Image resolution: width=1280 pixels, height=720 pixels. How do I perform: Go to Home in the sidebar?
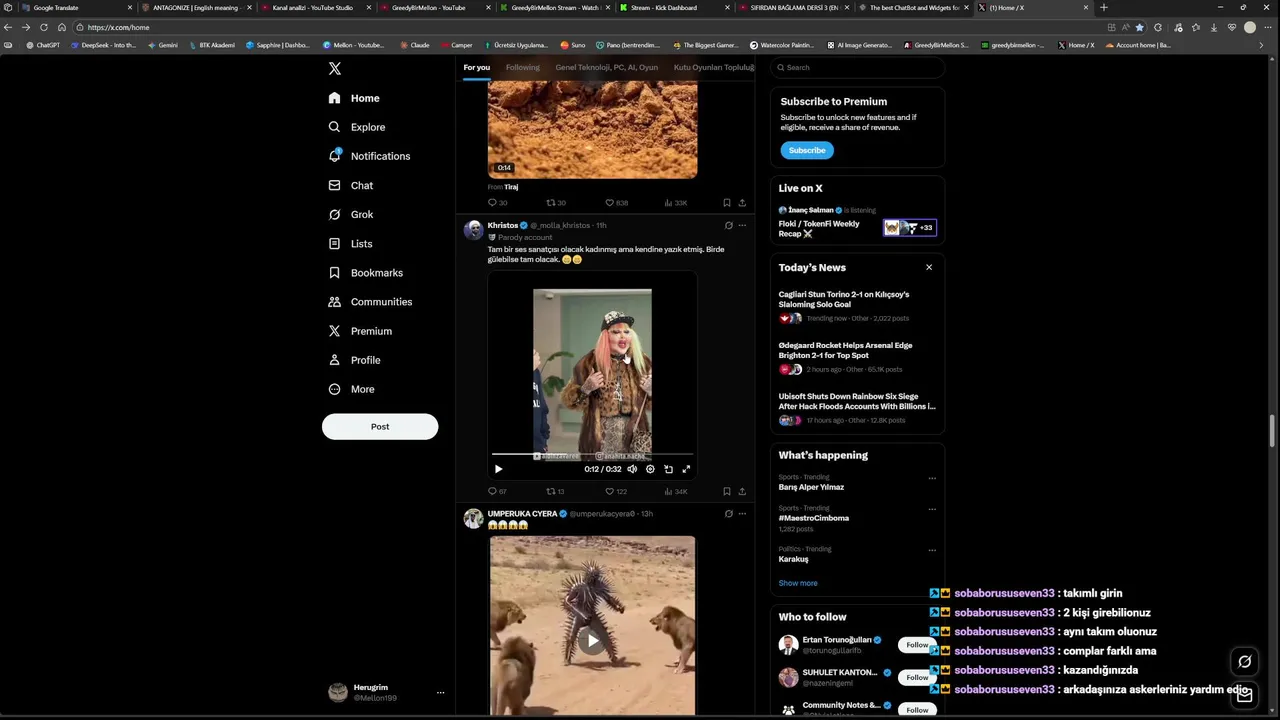point(354,98)
